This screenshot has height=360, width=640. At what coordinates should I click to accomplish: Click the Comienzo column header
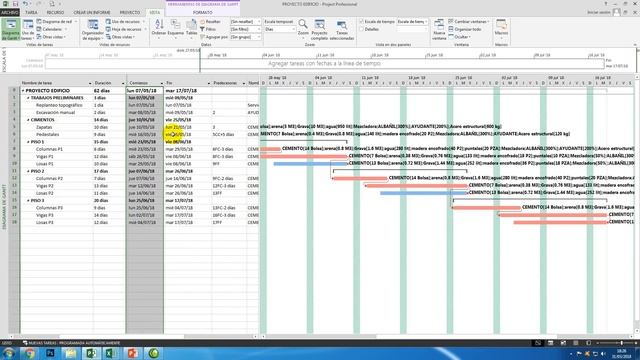tap(145, 83)
